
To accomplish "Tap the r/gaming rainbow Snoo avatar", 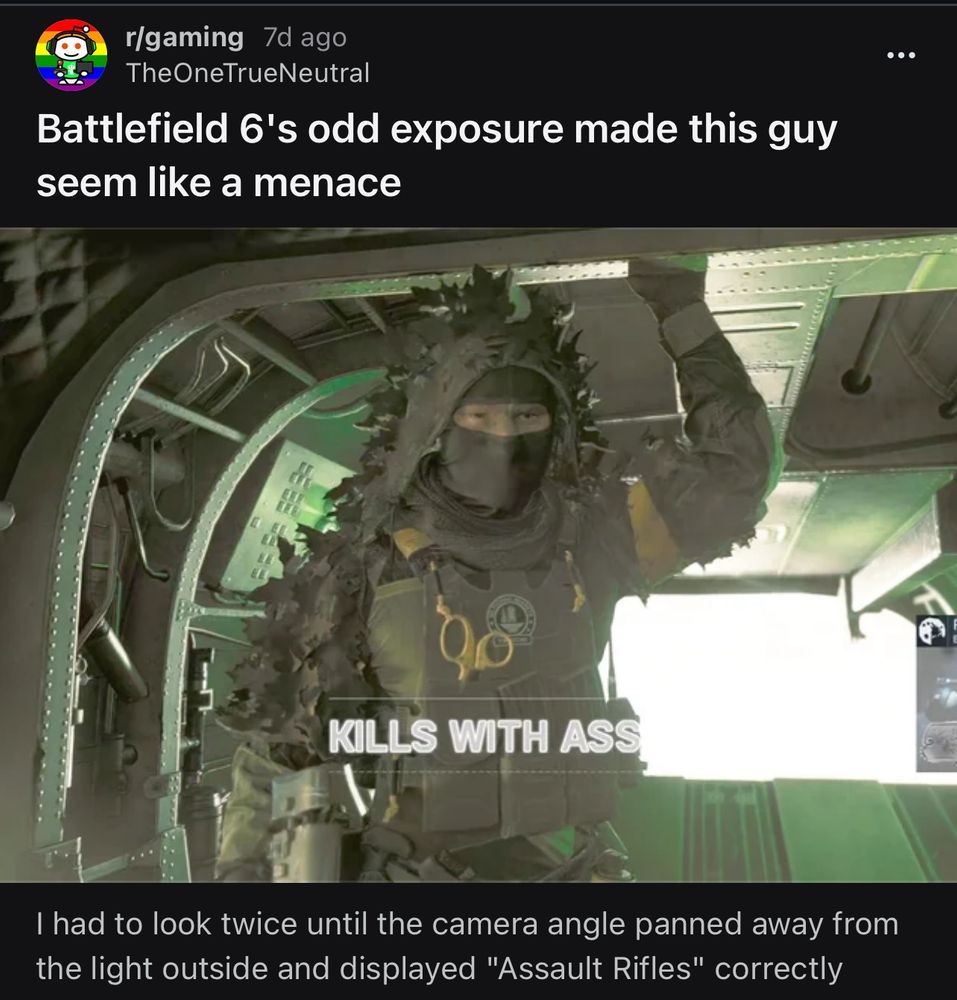I will click(71, 55).
